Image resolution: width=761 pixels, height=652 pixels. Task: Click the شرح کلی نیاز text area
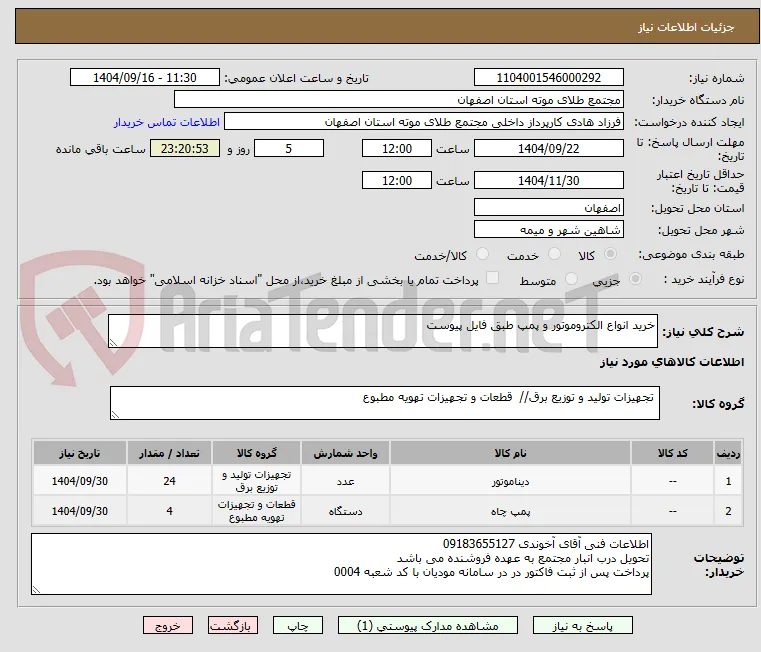[383, 331]
